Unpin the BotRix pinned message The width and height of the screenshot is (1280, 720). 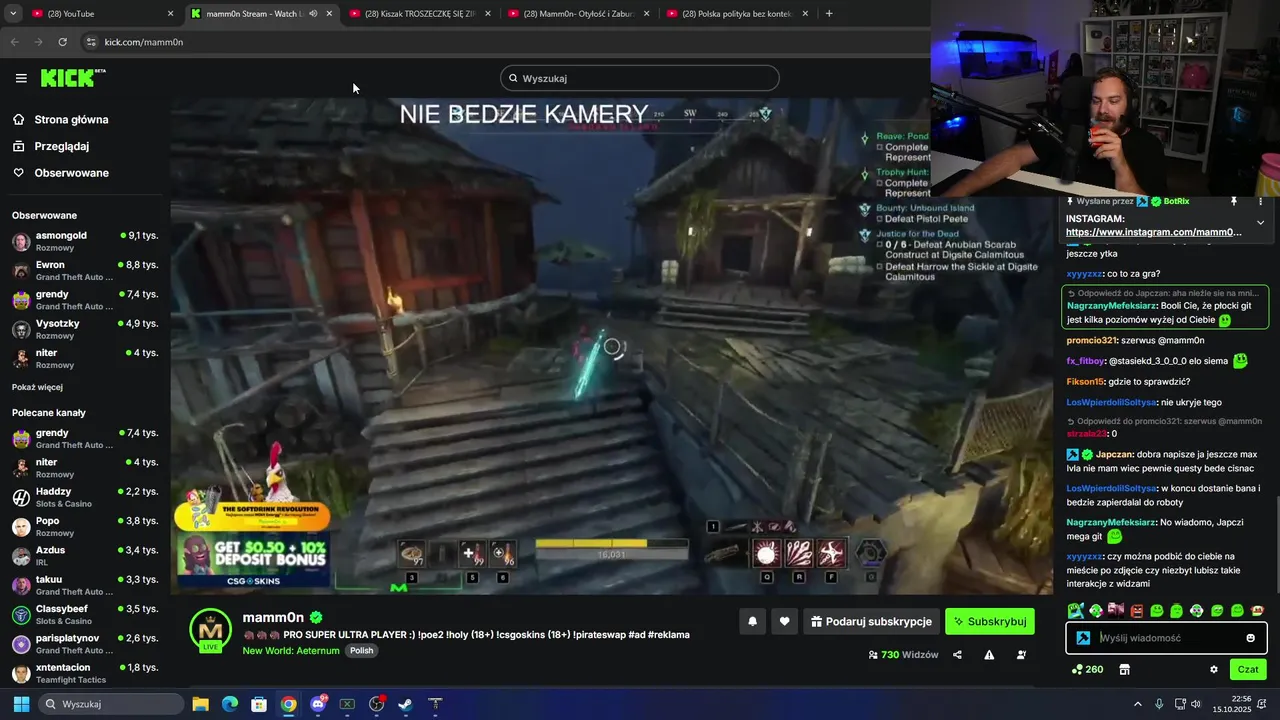tap(1234, 201)
